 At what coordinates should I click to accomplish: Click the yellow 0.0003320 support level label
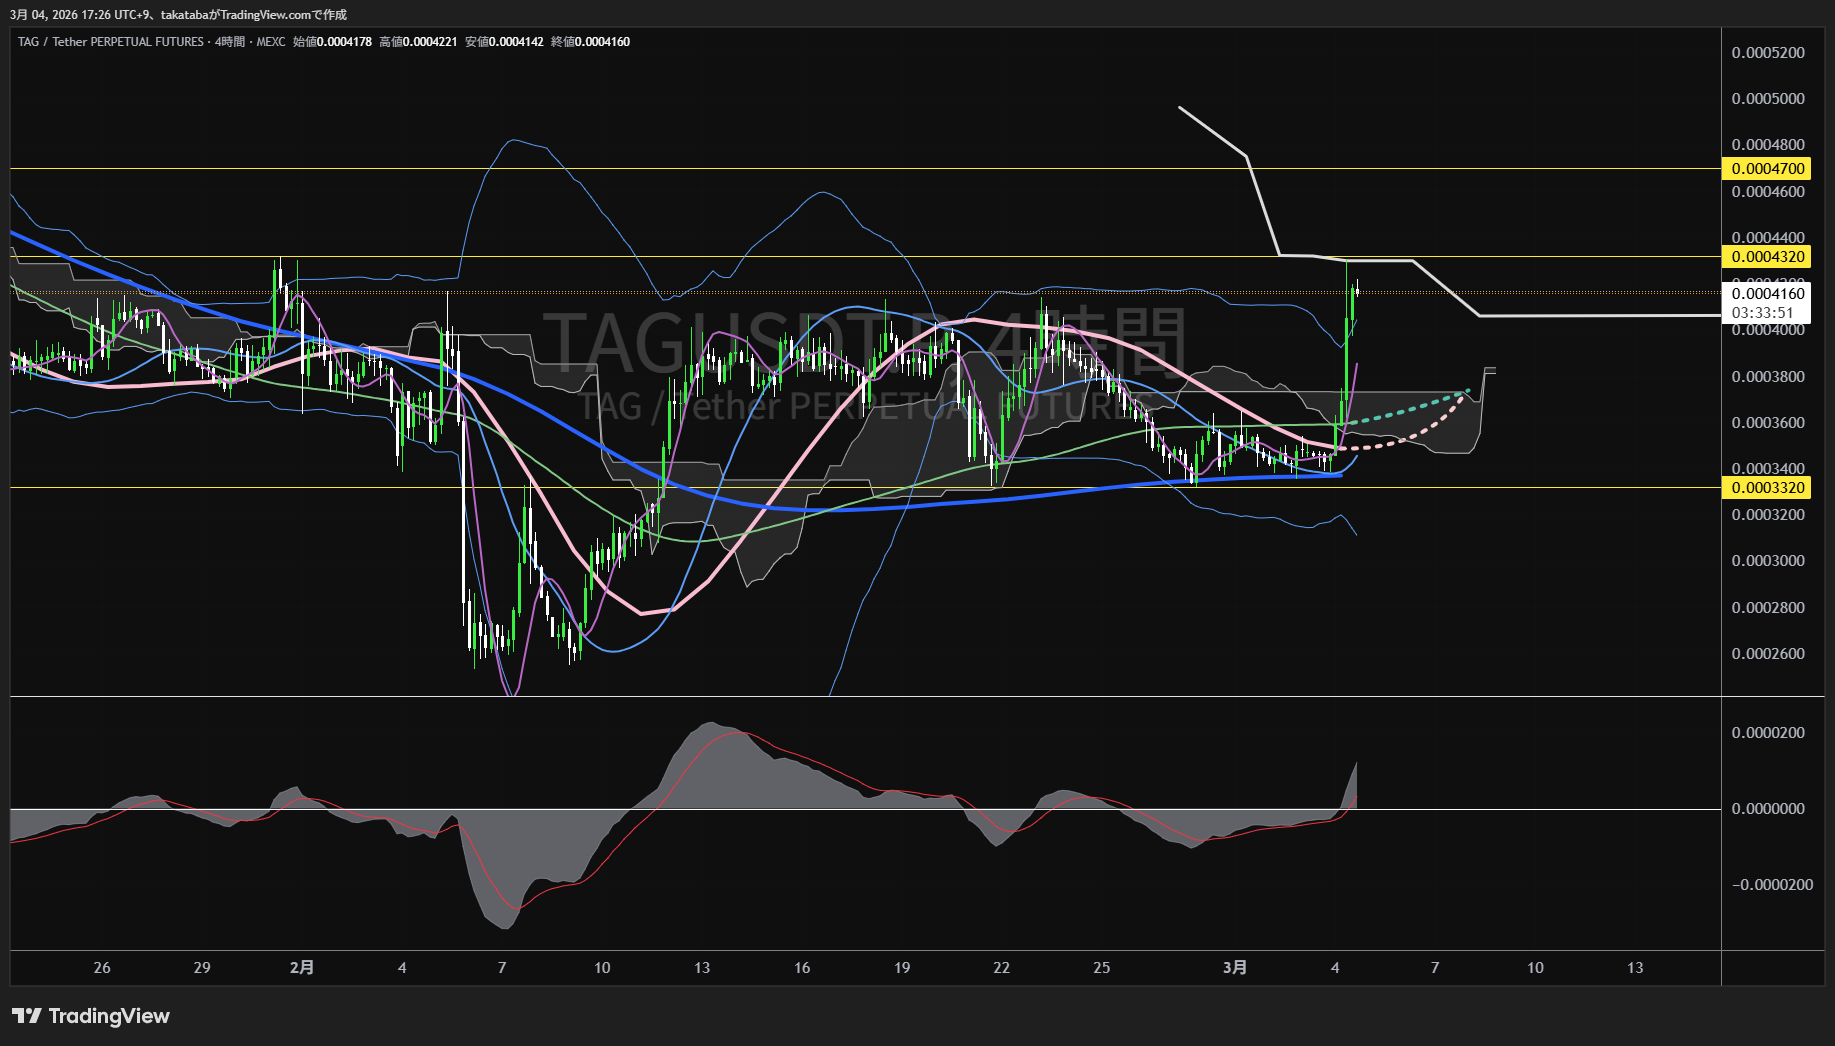coord(1768,488)
